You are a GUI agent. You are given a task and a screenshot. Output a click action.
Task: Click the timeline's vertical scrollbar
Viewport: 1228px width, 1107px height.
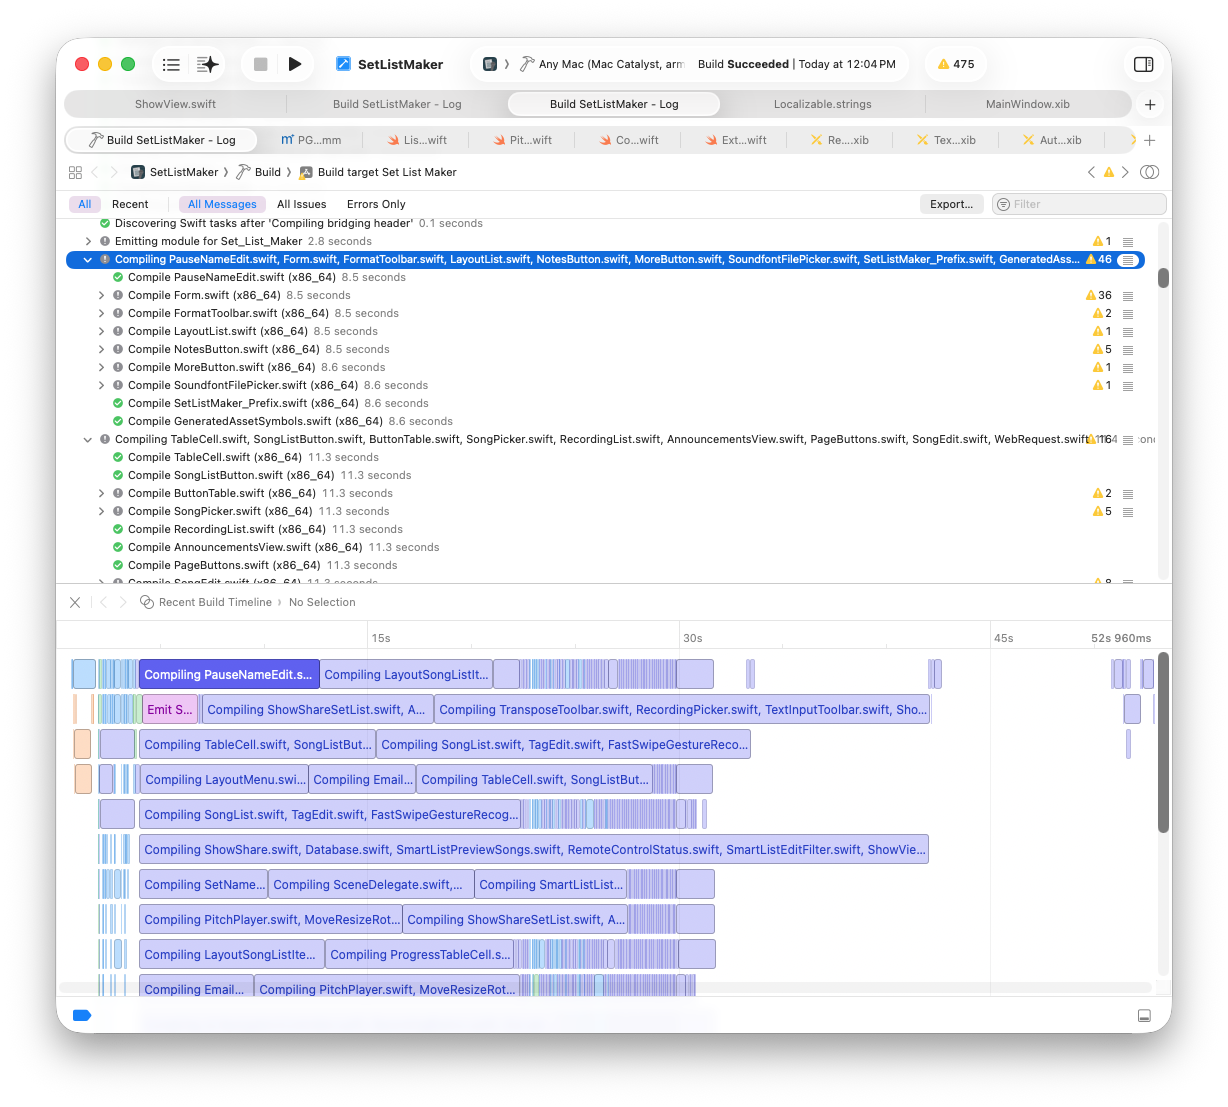[1163, 740]
